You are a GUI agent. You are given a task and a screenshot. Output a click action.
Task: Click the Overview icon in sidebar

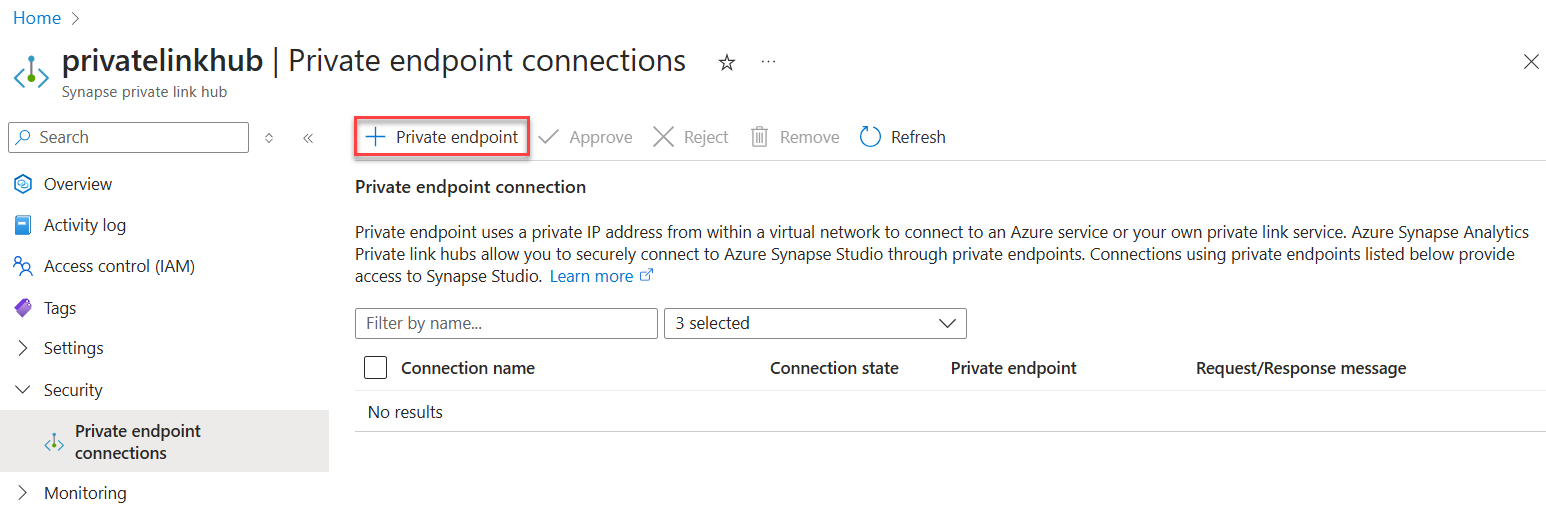[x=23, y=184]
